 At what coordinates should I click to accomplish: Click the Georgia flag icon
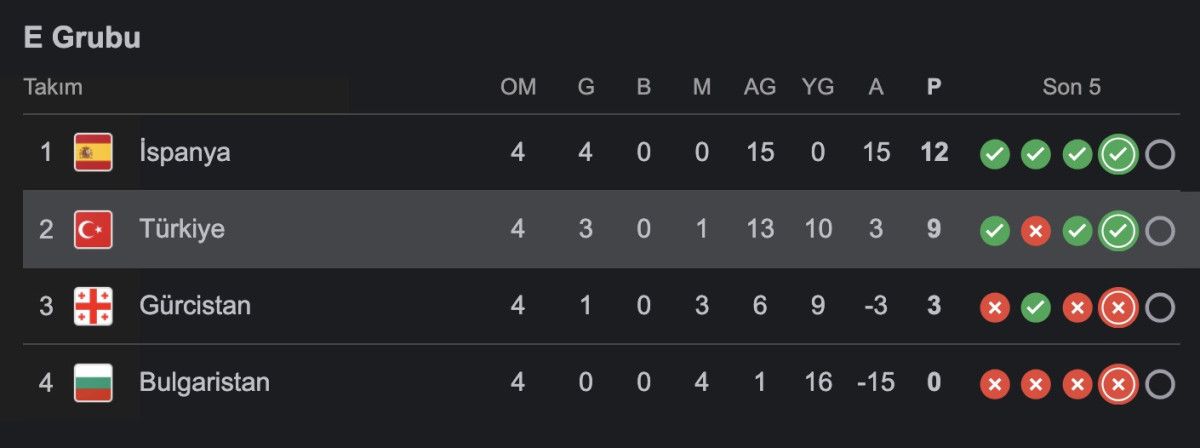click(93, 306)
